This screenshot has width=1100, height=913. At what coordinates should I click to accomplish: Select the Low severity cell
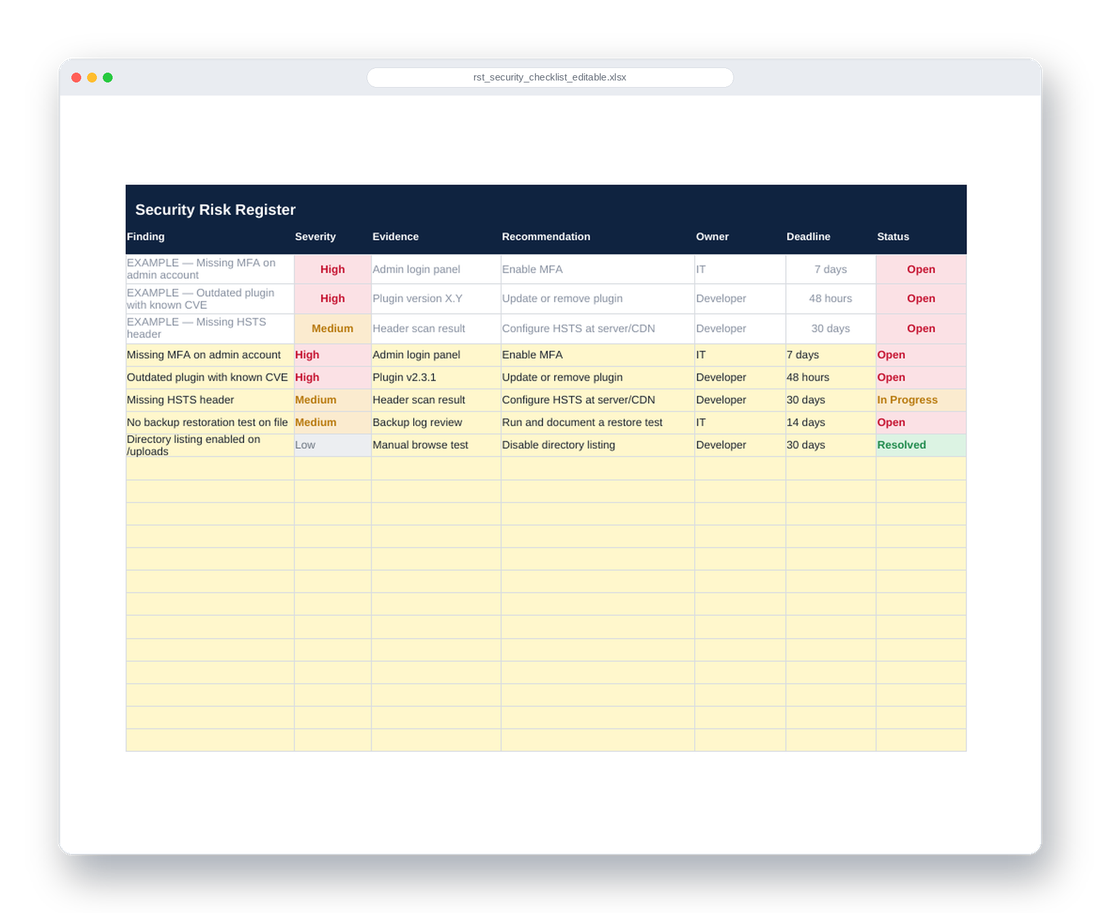333,445
